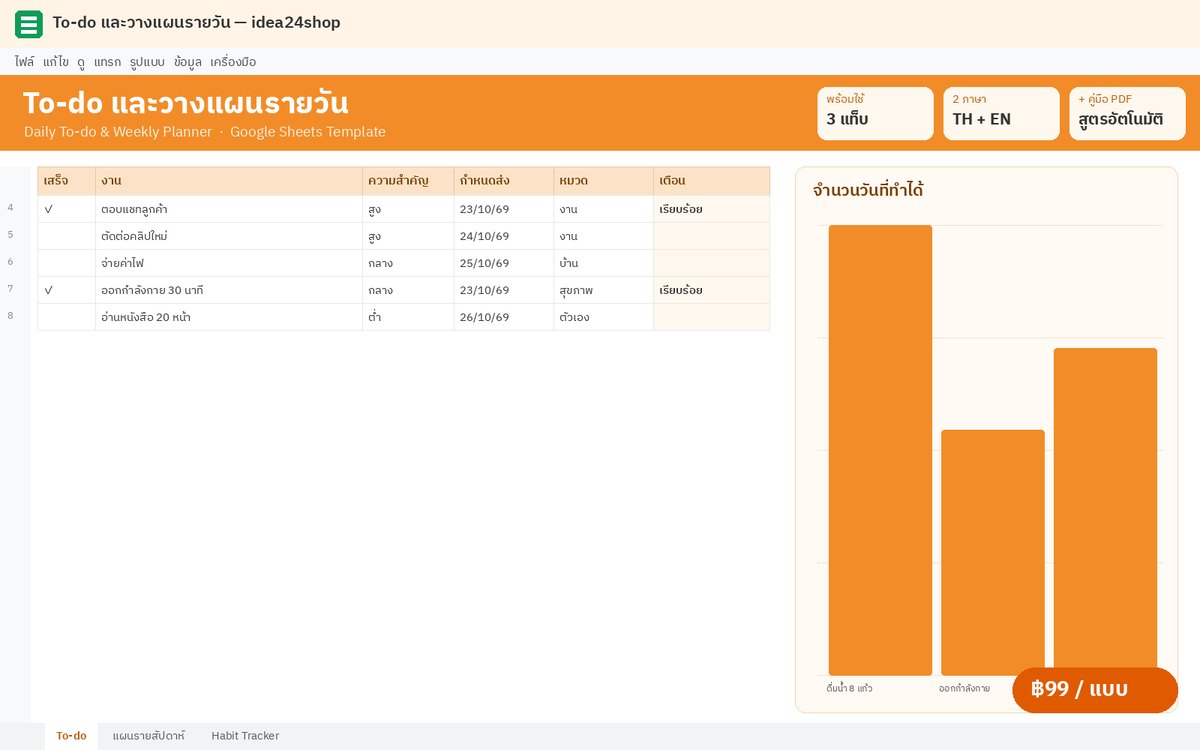Select the ต่ำ priority cell
Screen dimensions: 1200x750
point(408,317)
